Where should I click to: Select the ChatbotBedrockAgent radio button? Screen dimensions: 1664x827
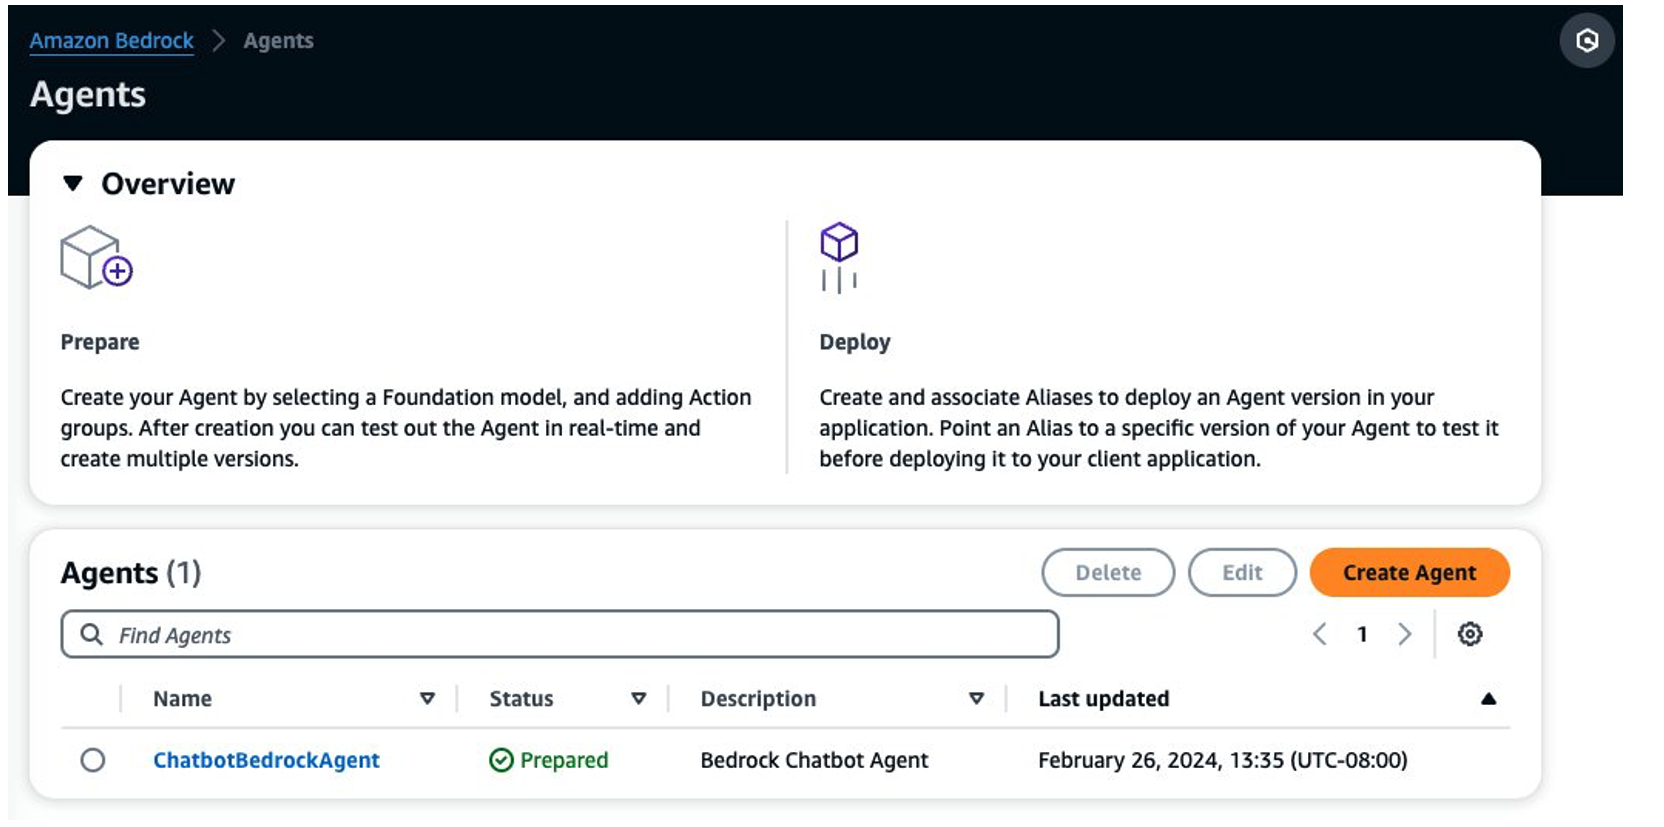[93, 761]
